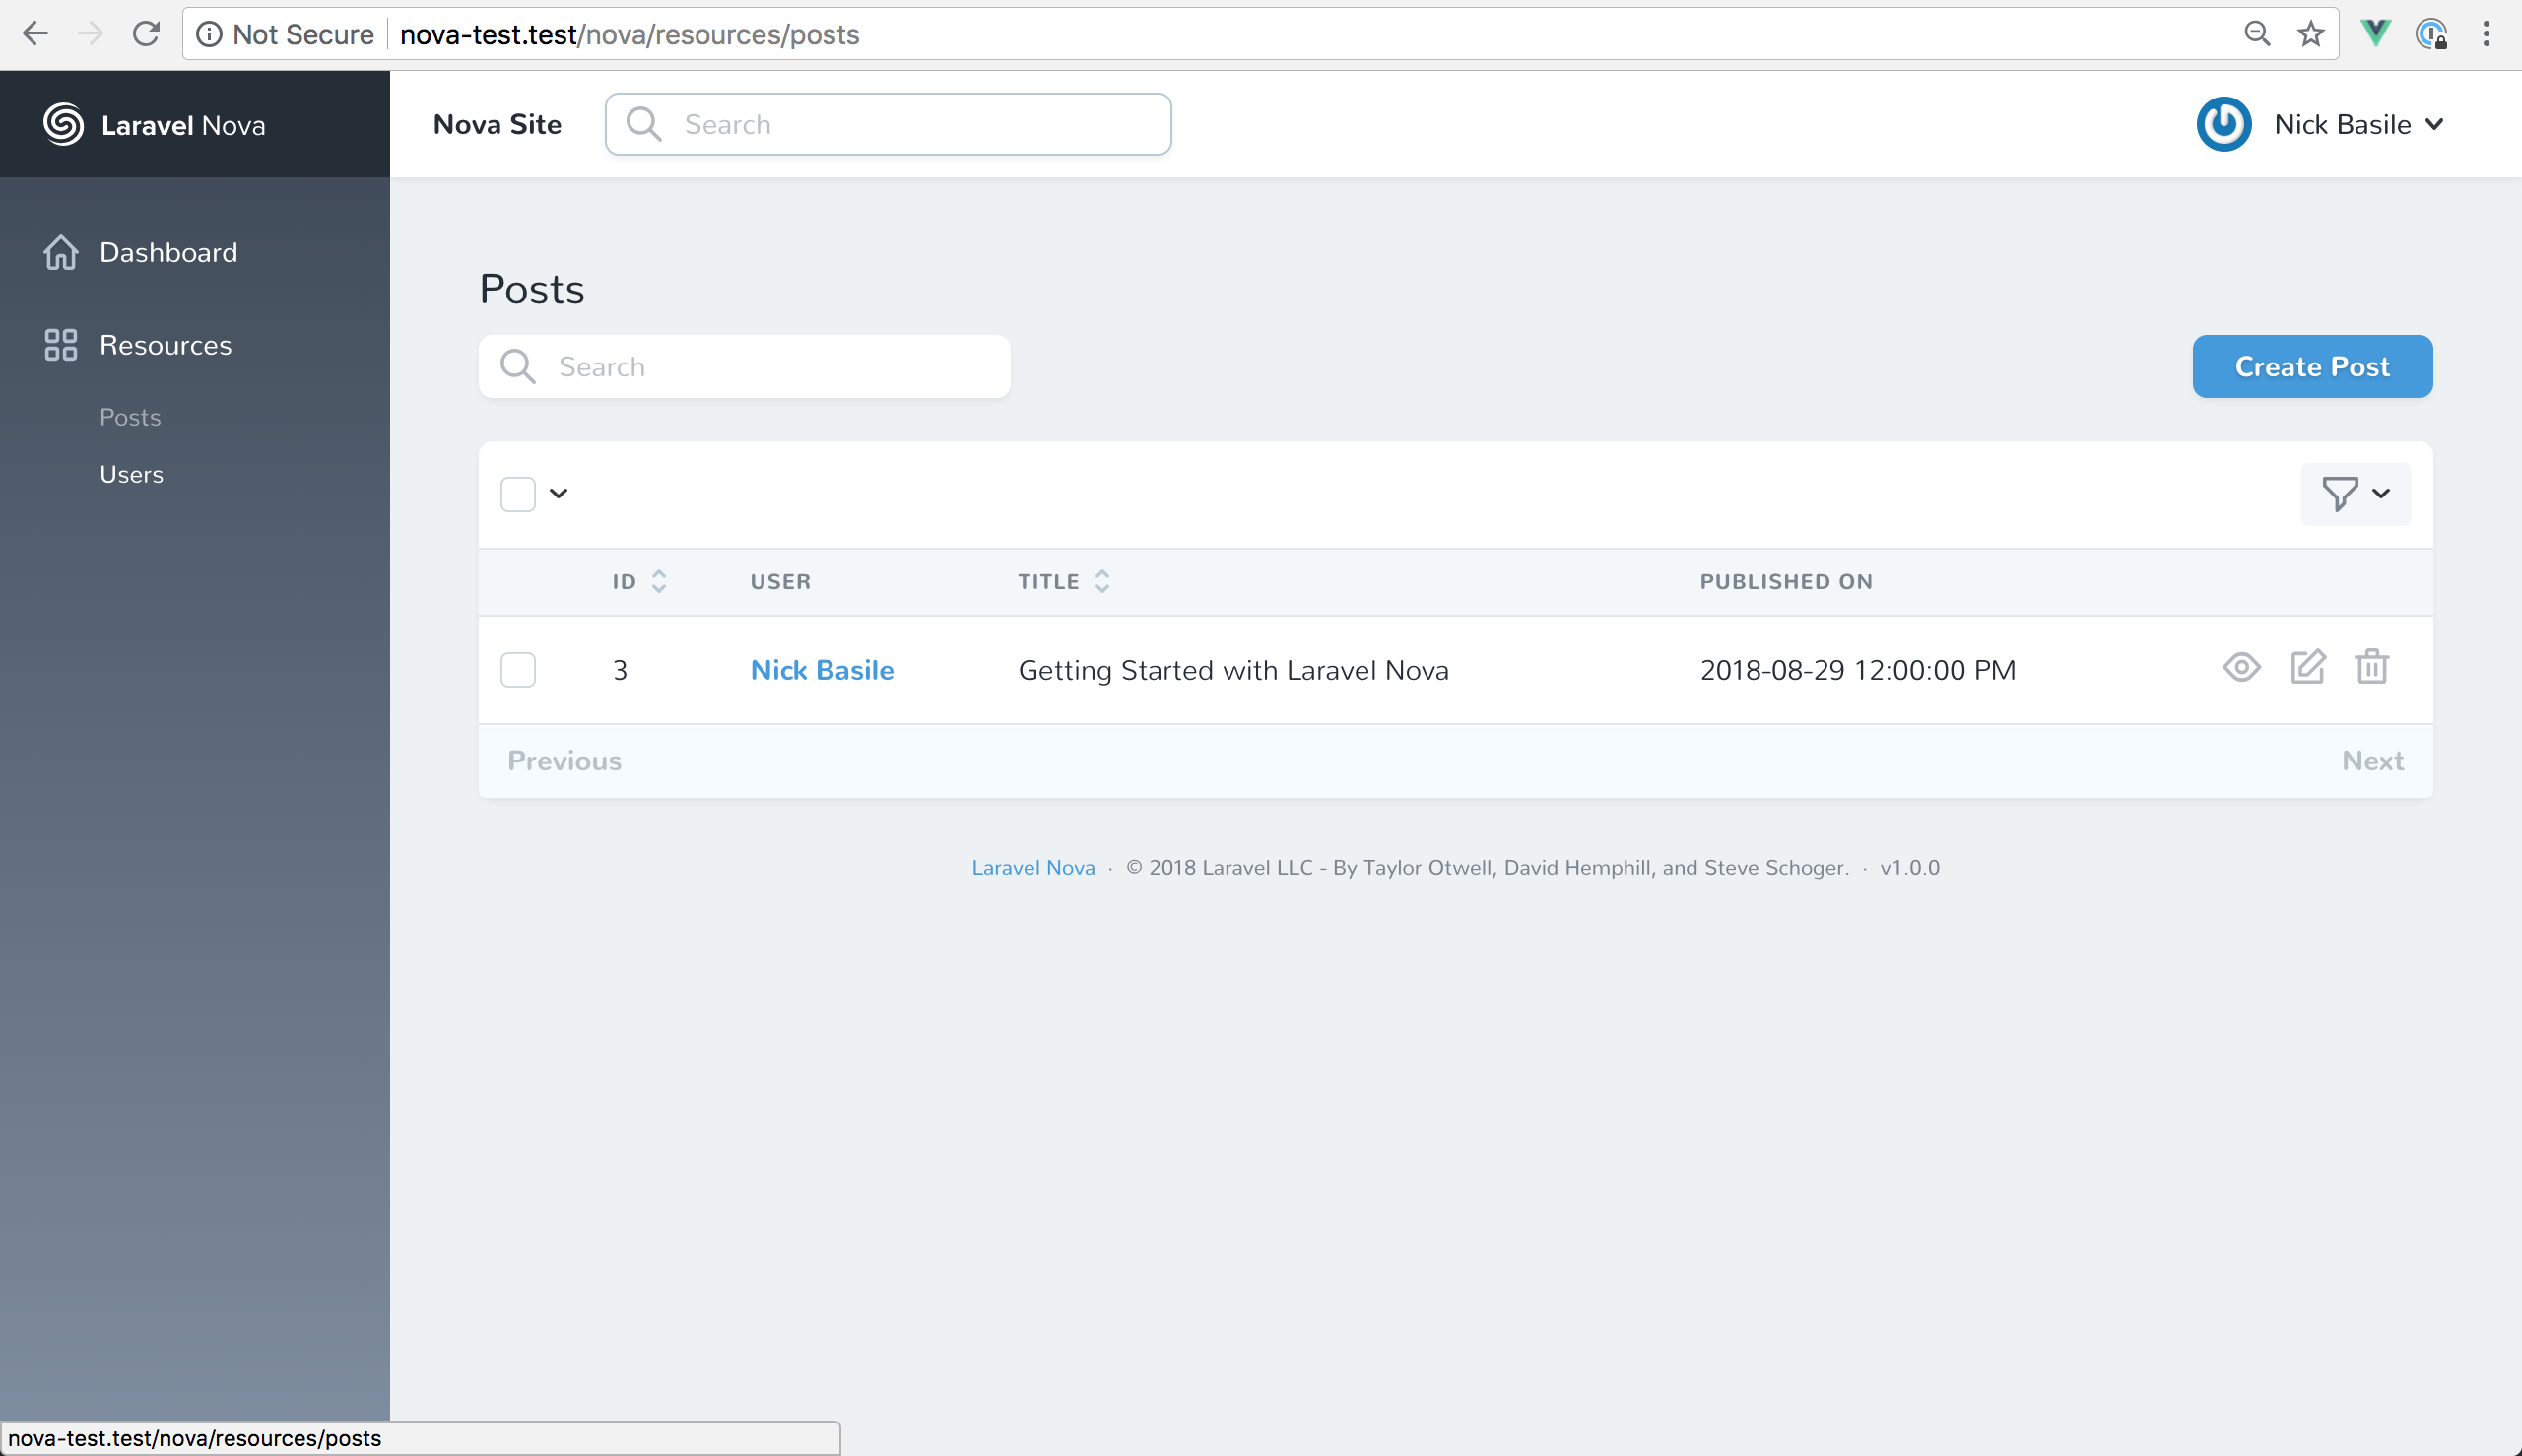This screenshot has height=1456, width=2522.
Task: Edit post 3 with the pencil icon
Action: (2308, 667)
